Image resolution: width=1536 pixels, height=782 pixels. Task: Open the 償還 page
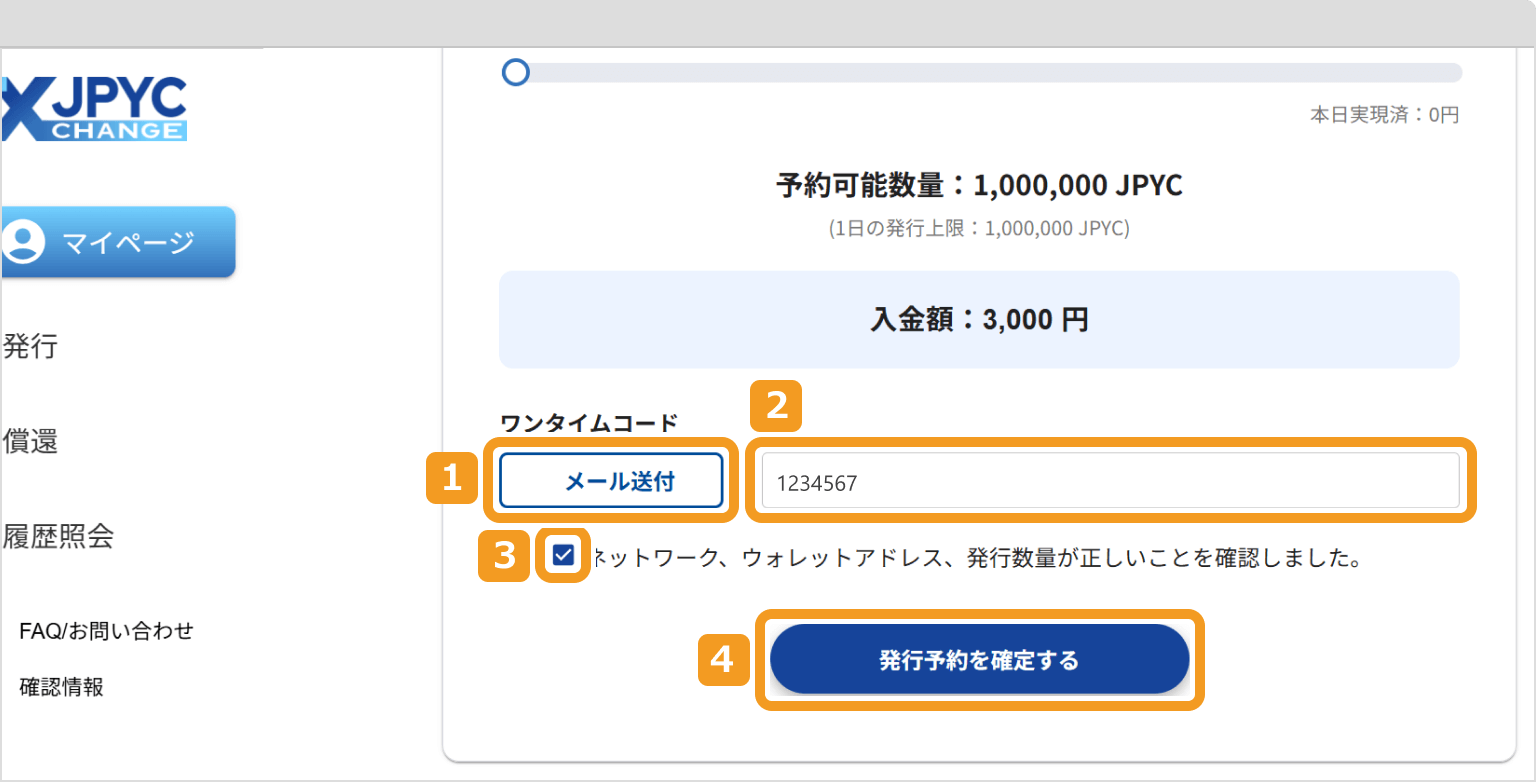pos(30,441)
